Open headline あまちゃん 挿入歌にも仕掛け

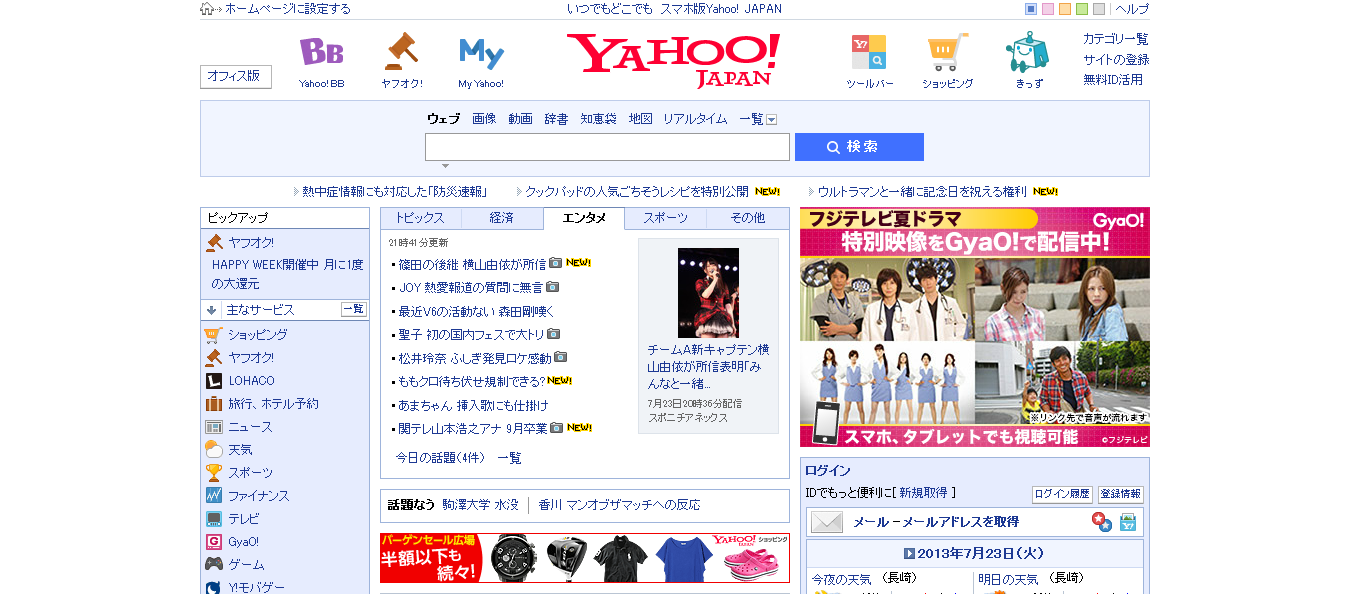[x=473, y=405]
